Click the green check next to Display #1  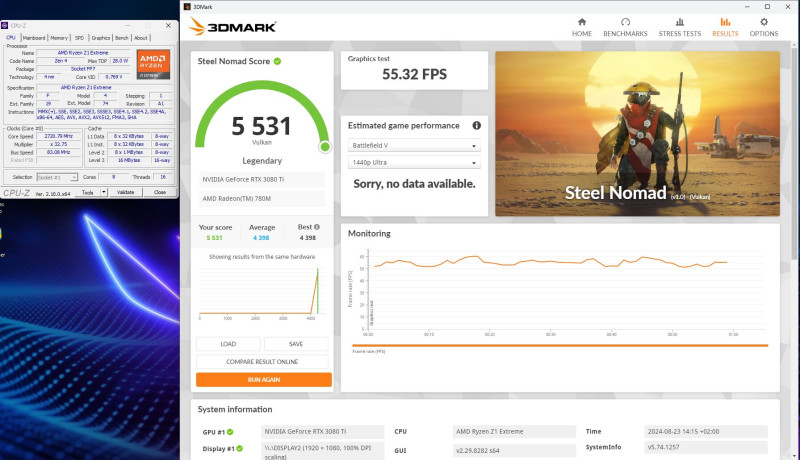coord(239,448)
